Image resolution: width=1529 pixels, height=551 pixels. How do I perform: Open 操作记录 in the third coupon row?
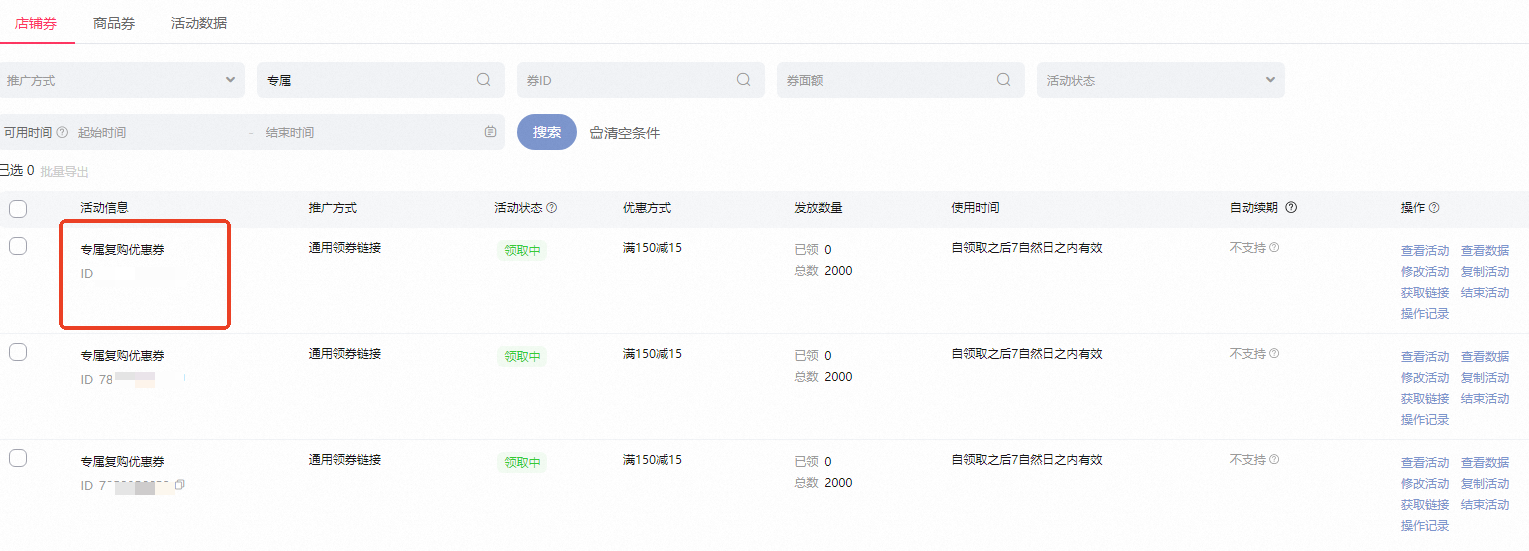coord(1425,526)
